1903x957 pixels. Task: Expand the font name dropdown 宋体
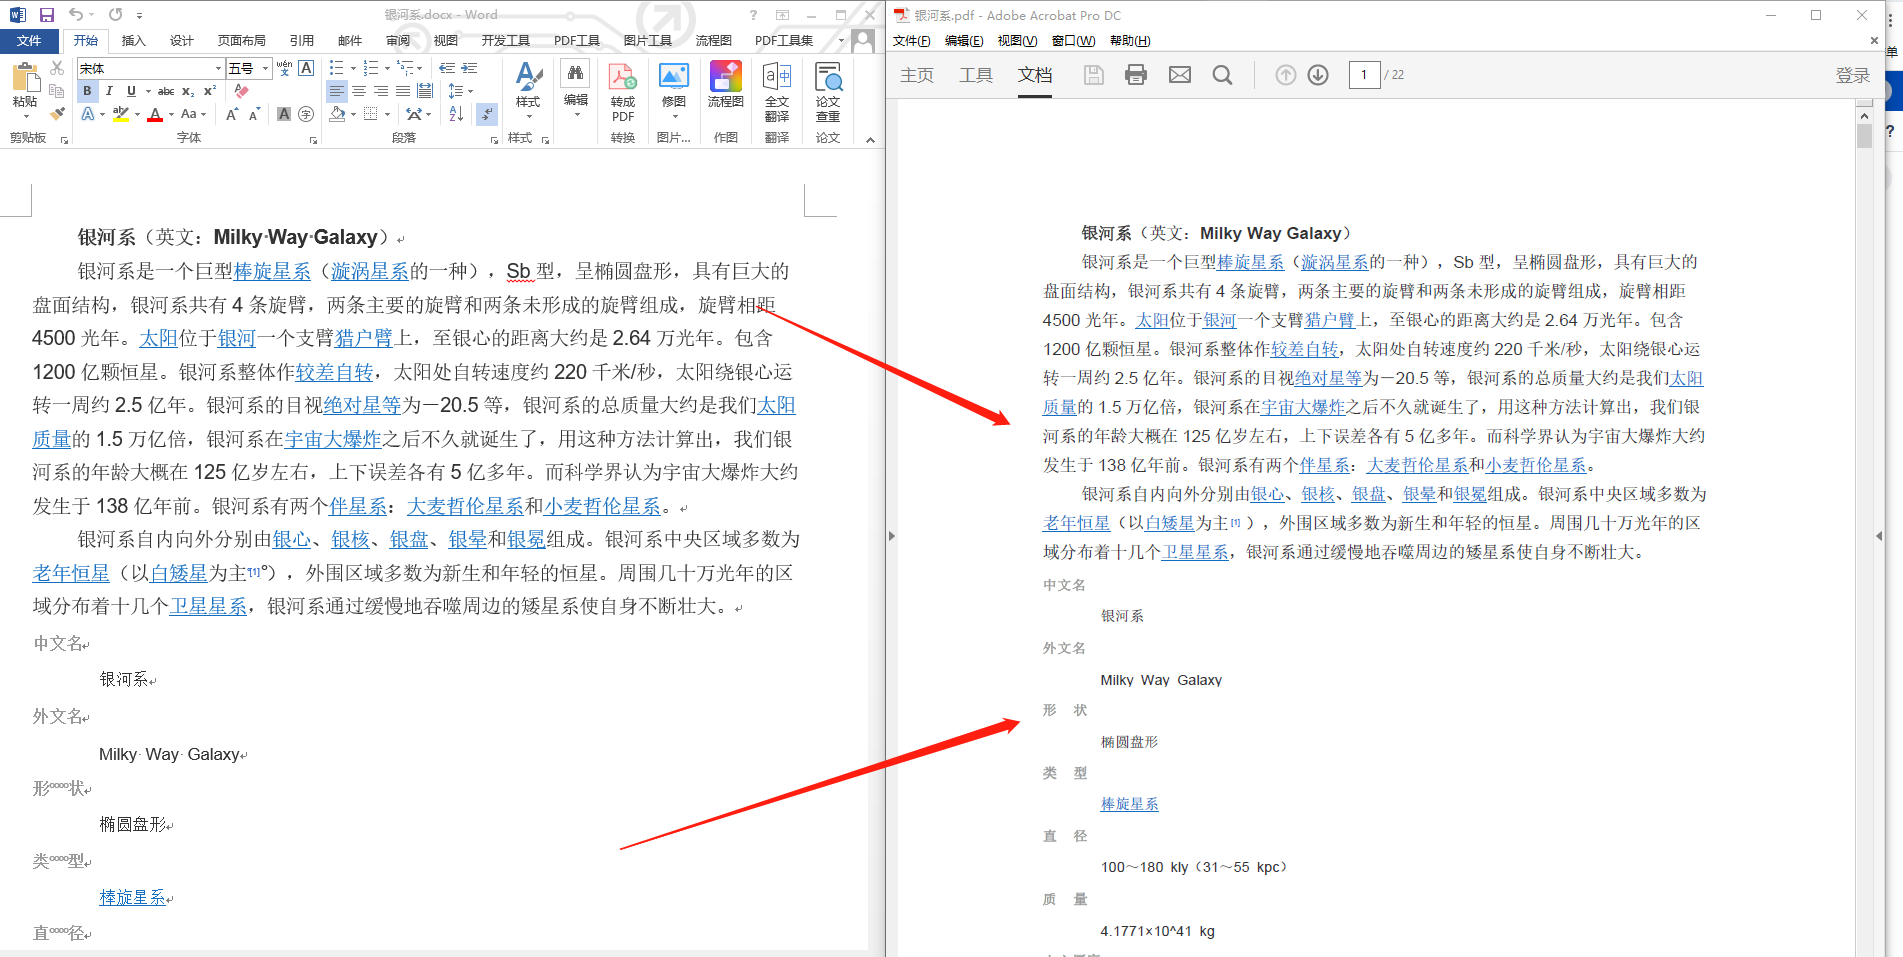point(218,68)
